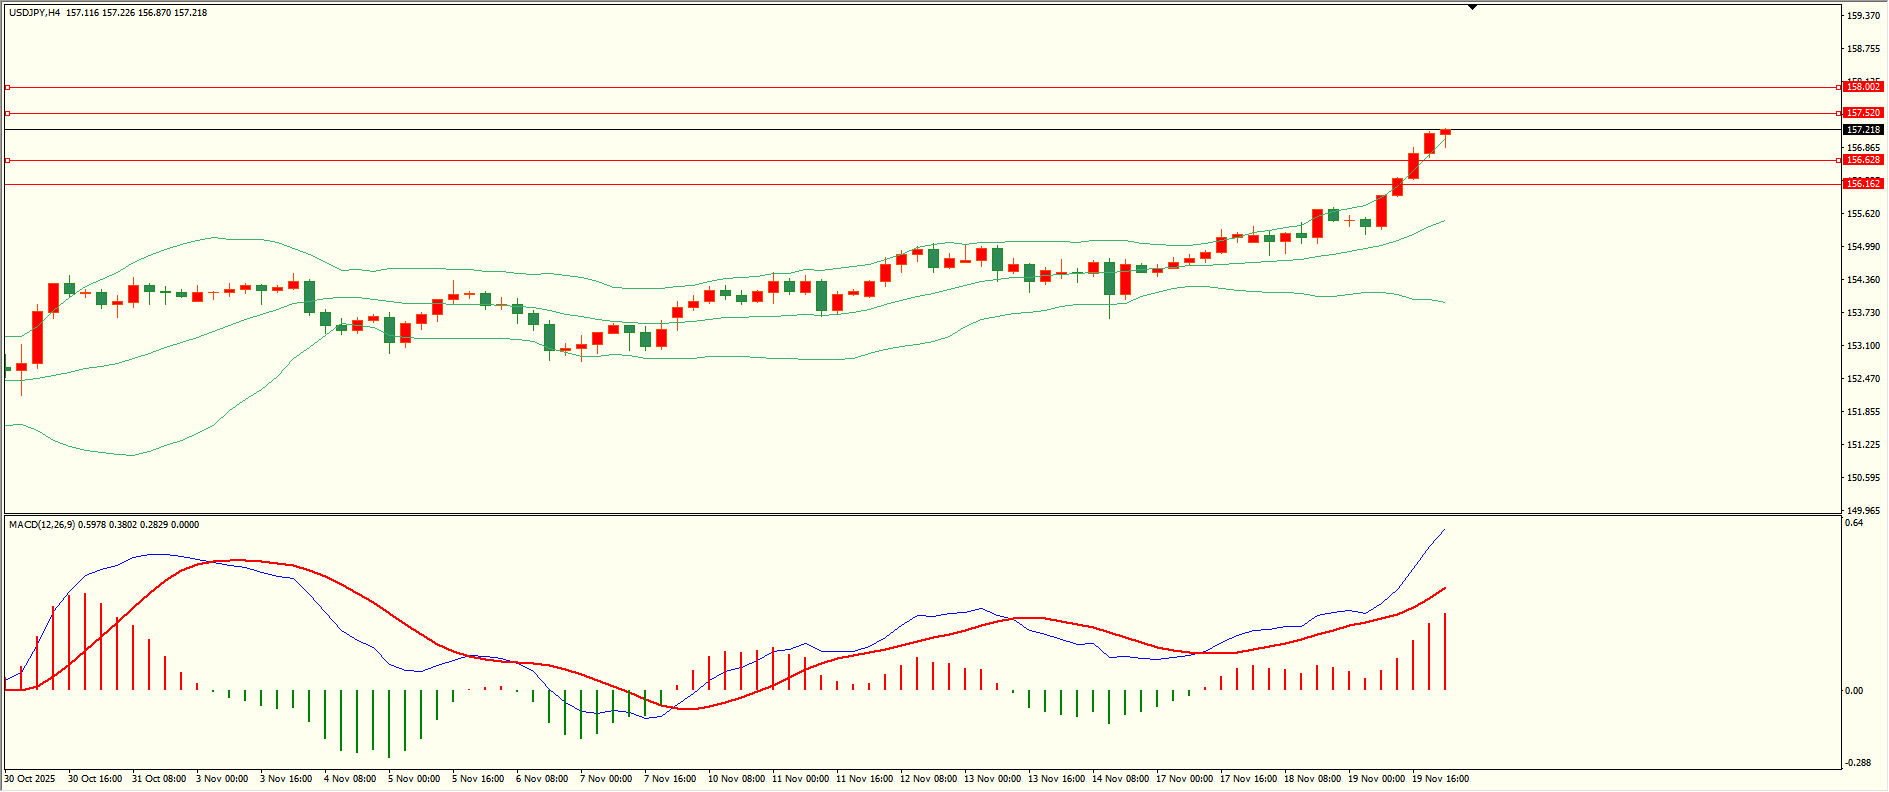Click the black current price 157.218 label
The height and width of the screenshot is (792, 1889).
pos(1863,130)
